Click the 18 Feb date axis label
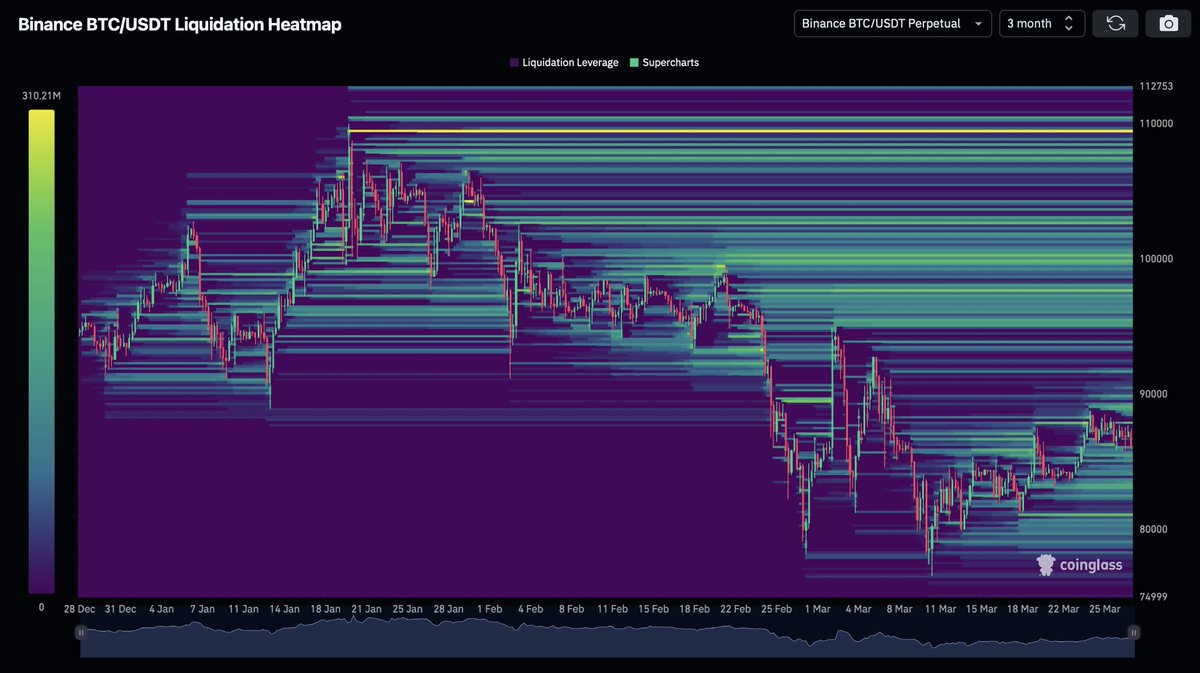The width and height of the screenshot is (1200, 673). tap(694, 608)
